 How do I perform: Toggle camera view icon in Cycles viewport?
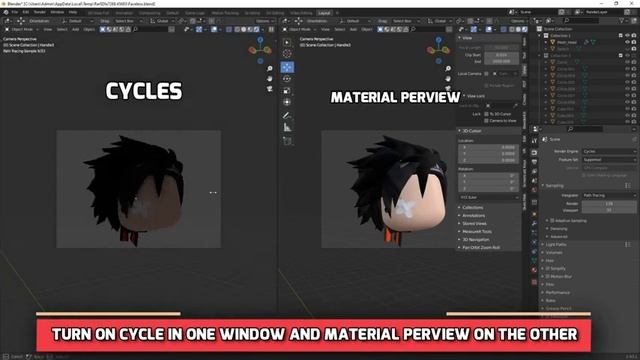(x=270, y=88)
